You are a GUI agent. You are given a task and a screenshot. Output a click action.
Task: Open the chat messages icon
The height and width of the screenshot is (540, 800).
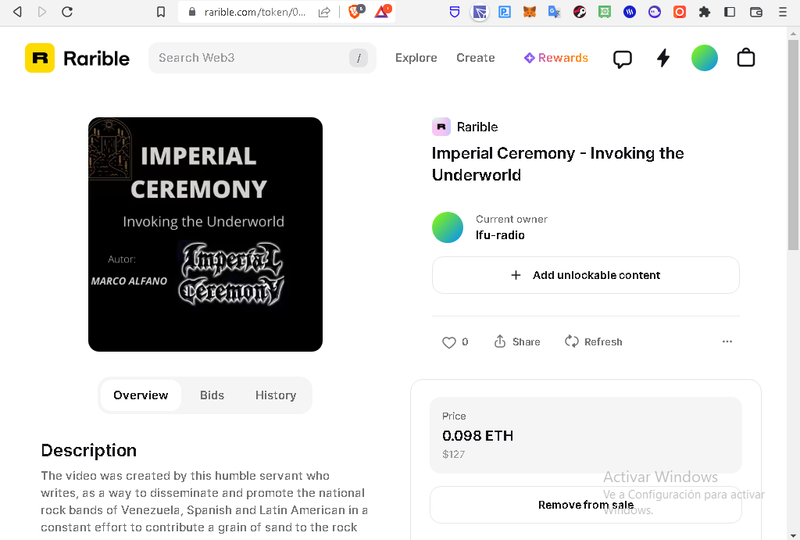click(622, 58)
